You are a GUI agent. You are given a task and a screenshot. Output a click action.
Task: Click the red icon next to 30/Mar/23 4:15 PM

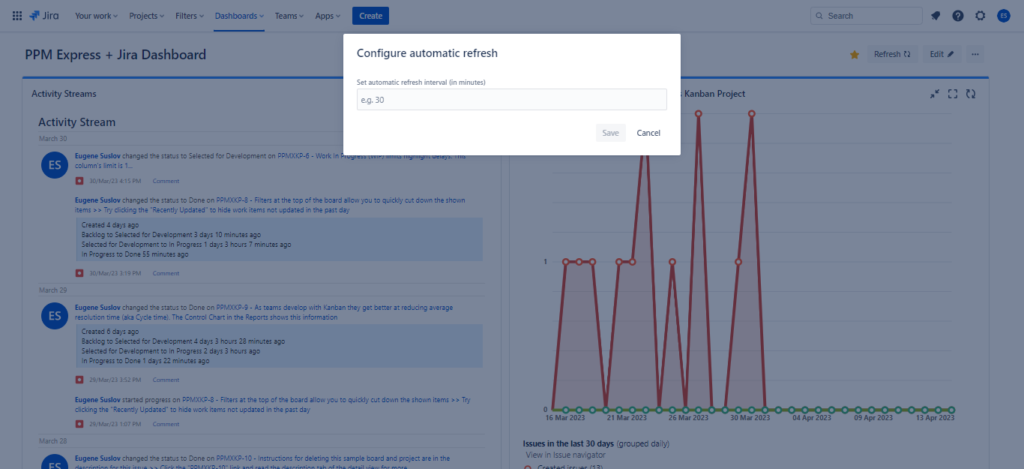click(79, 181)
